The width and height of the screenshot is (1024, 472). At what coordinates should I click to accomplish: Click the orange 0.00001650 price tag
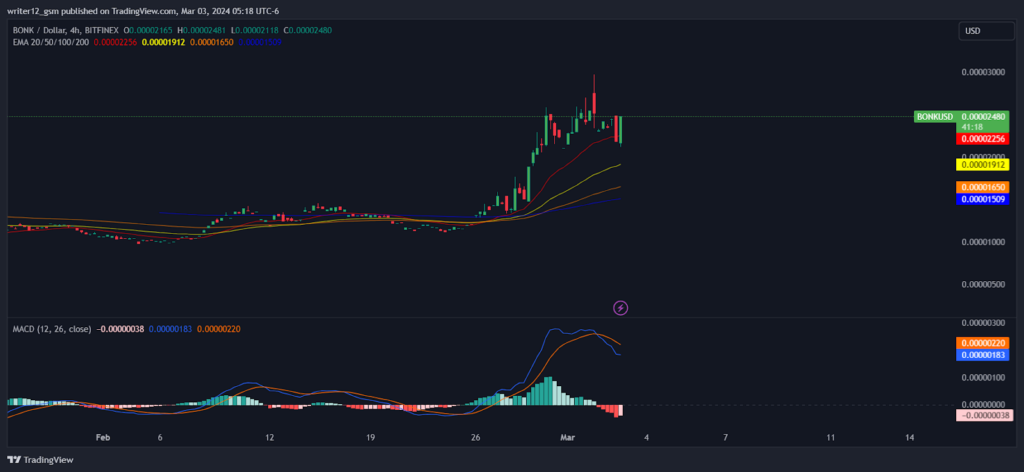tap(983, 187)
